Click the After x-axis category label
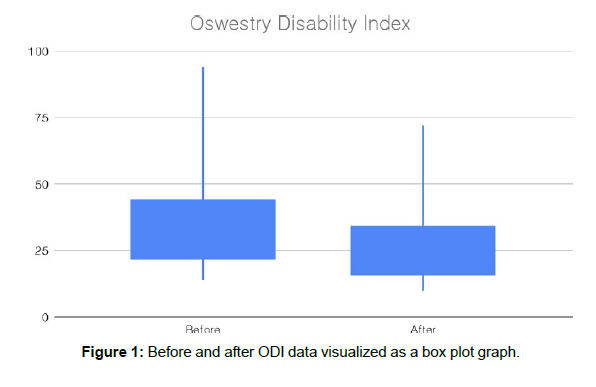Viewport: 596px width, 387px height. (423, 329)
